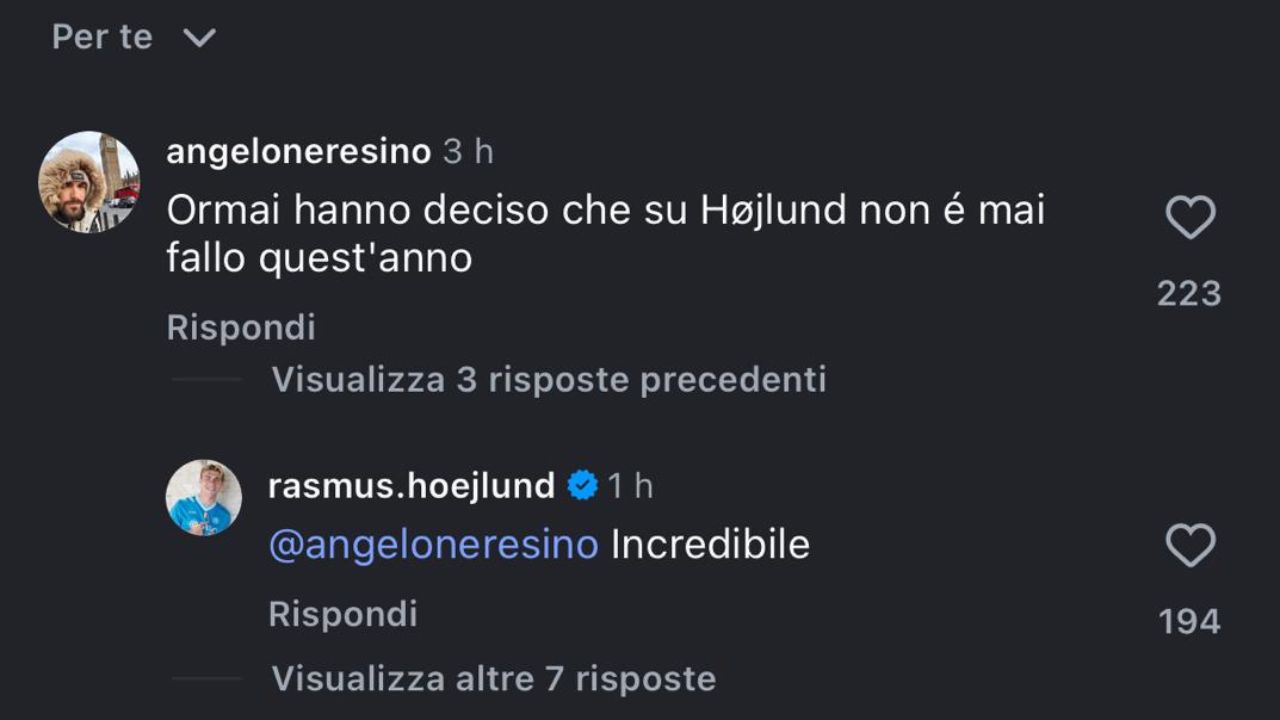Click the rasmus.hoejlund username
This screenshot has height=720, width=1280.
411,486
